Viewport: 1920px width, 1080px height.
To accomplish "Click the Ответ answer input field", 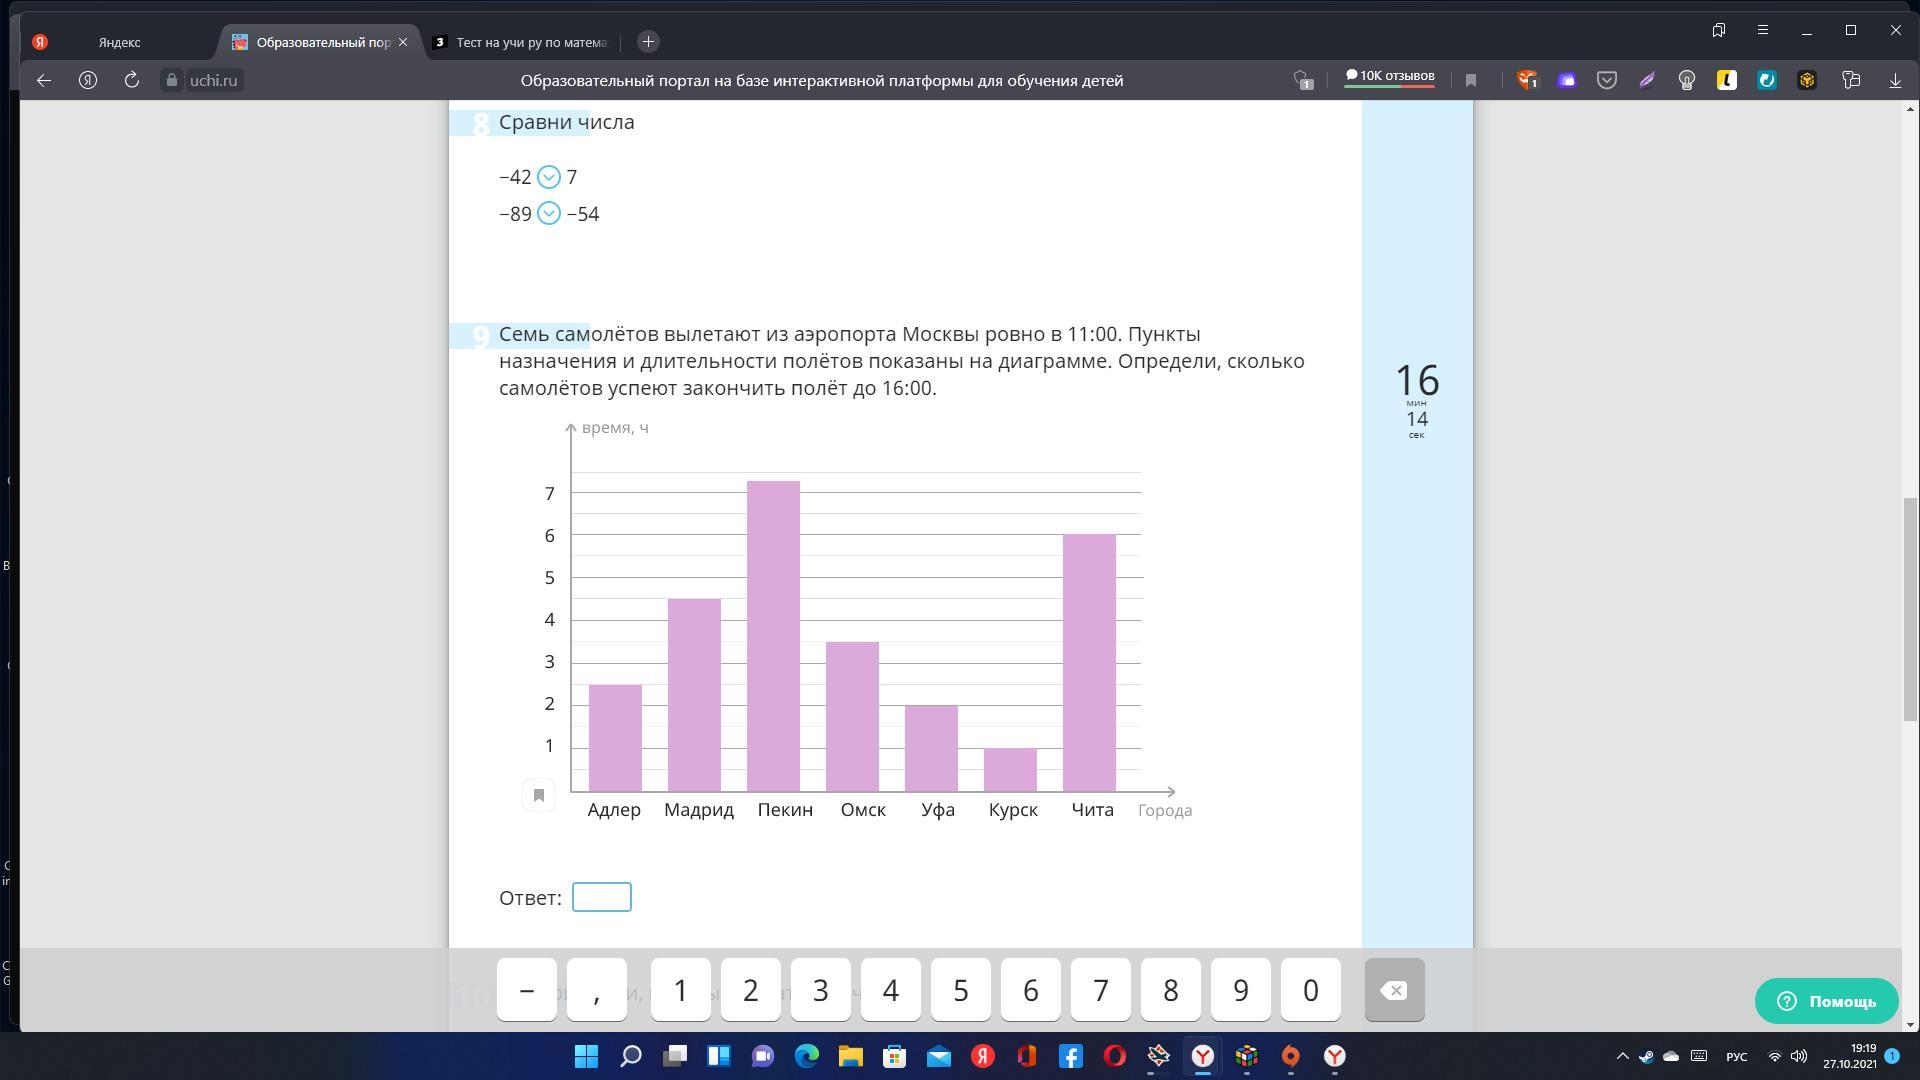I will 601,897.
